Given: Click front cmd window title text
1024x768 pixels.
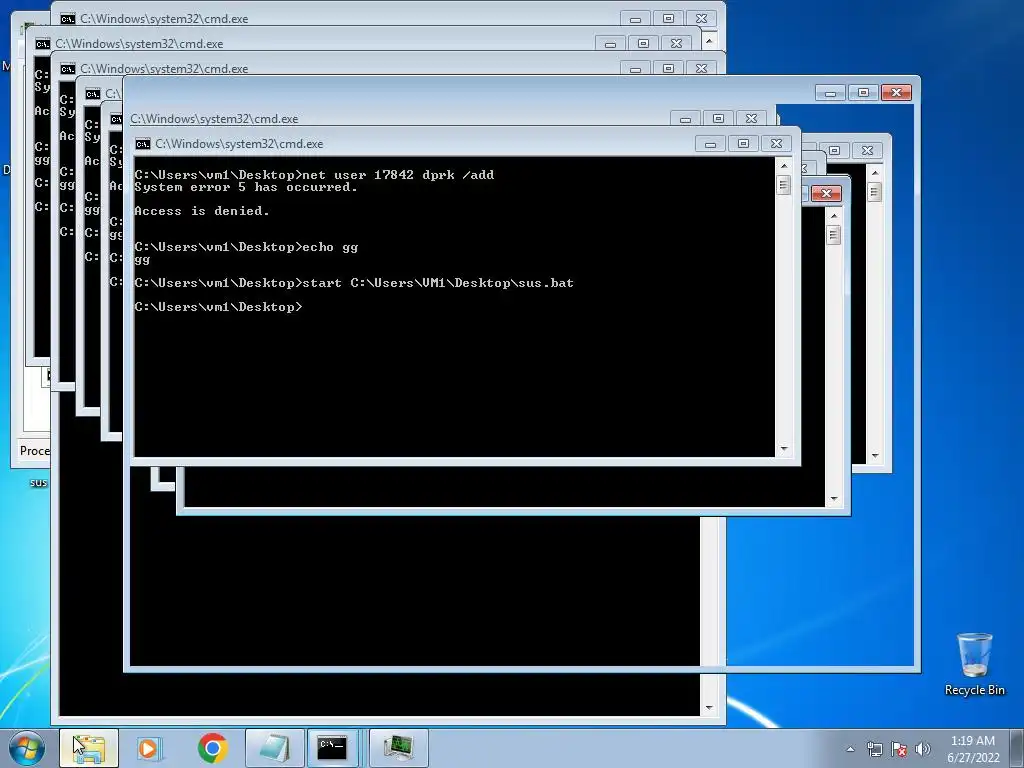Looking at the screenshot, I should click(x=239, y=144).
